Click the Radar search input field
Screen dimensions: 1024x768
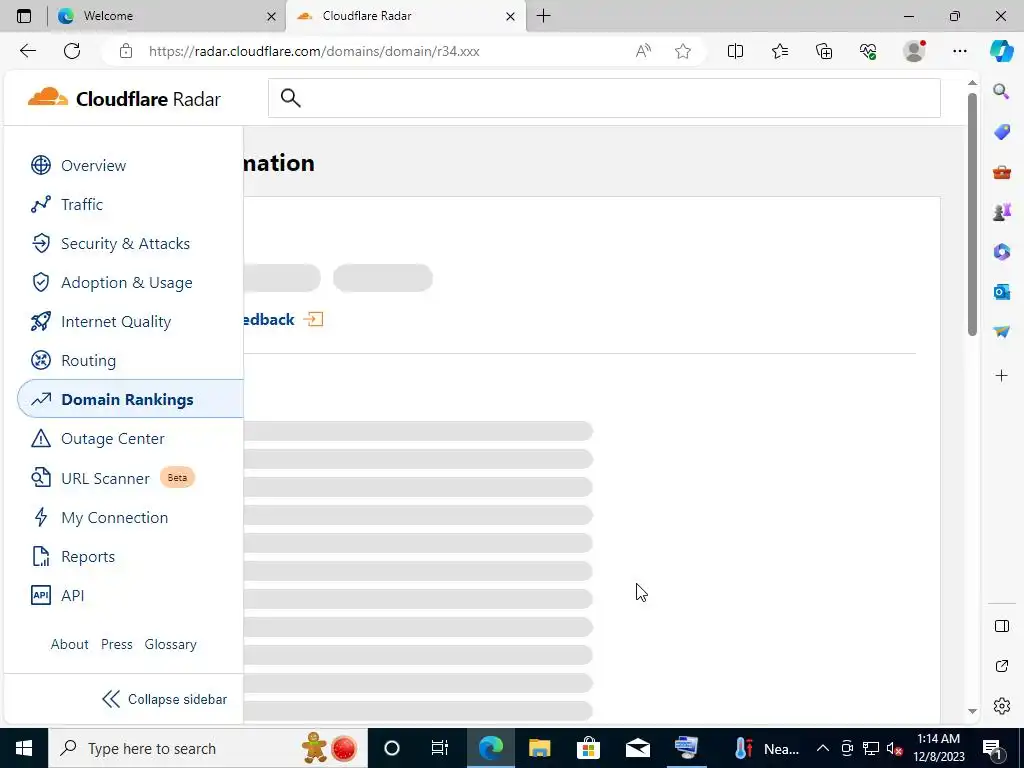[604, 98]
